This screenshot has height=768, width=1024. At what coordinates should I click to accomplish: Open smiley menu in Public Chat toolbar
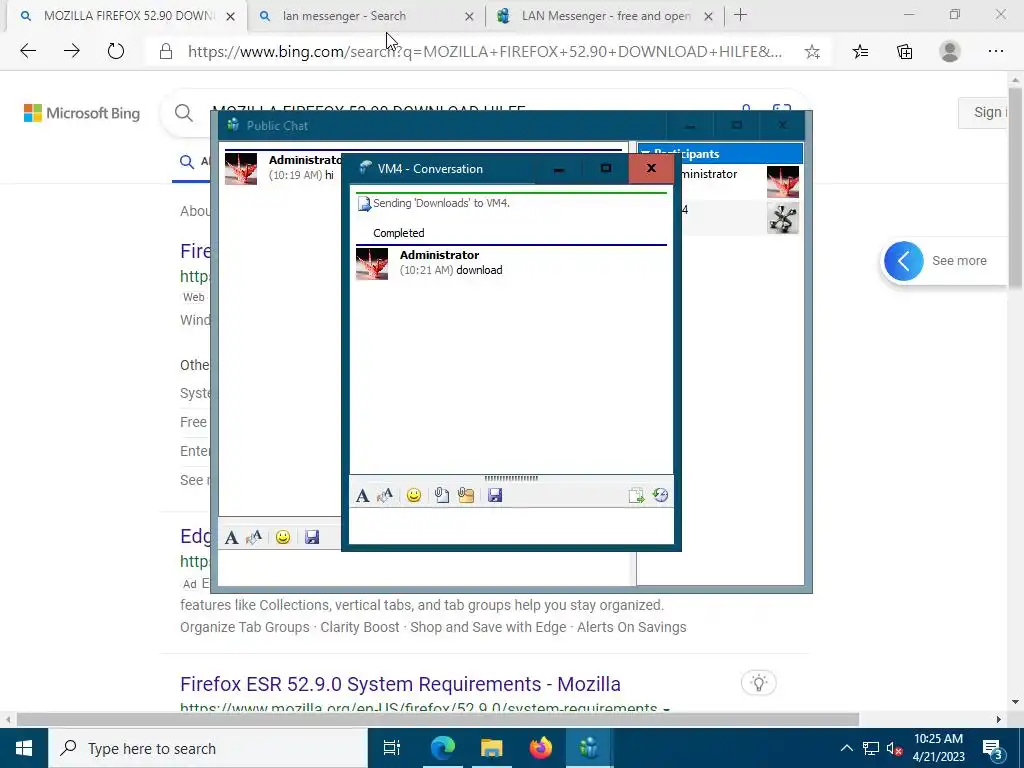[283, 537]
